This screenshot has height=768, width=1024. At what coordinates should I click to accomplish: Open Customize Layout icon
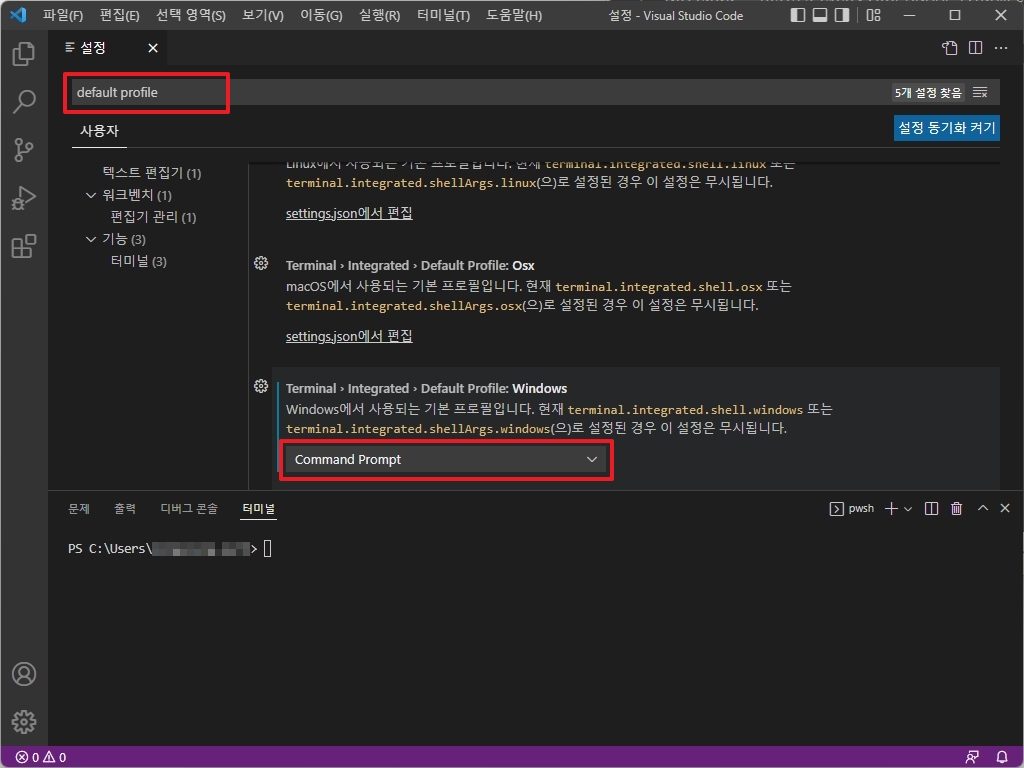coord(873,15)
